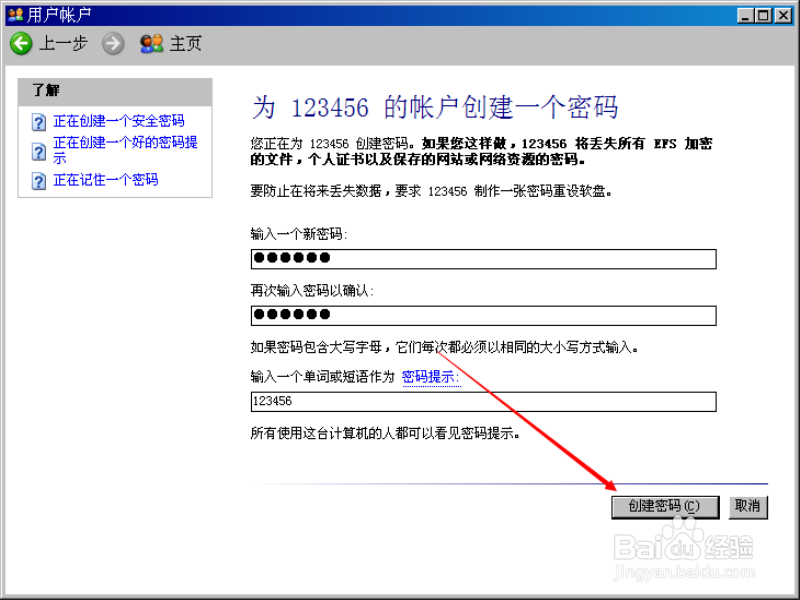
Task: Click the 取消 button
Action: pyautogui.click(x=748, y=507)
